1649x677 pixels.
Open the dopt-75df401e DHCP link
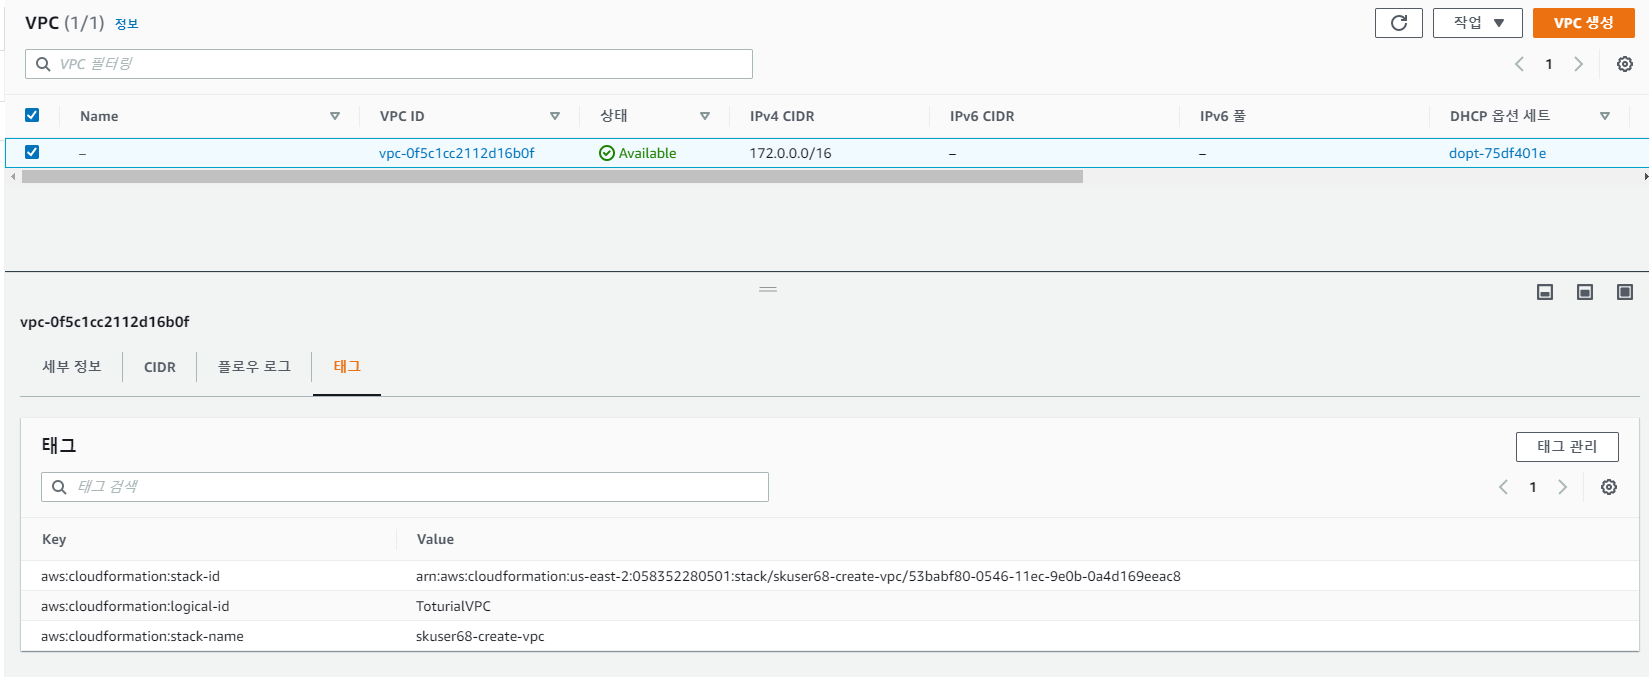(1497, 153)
